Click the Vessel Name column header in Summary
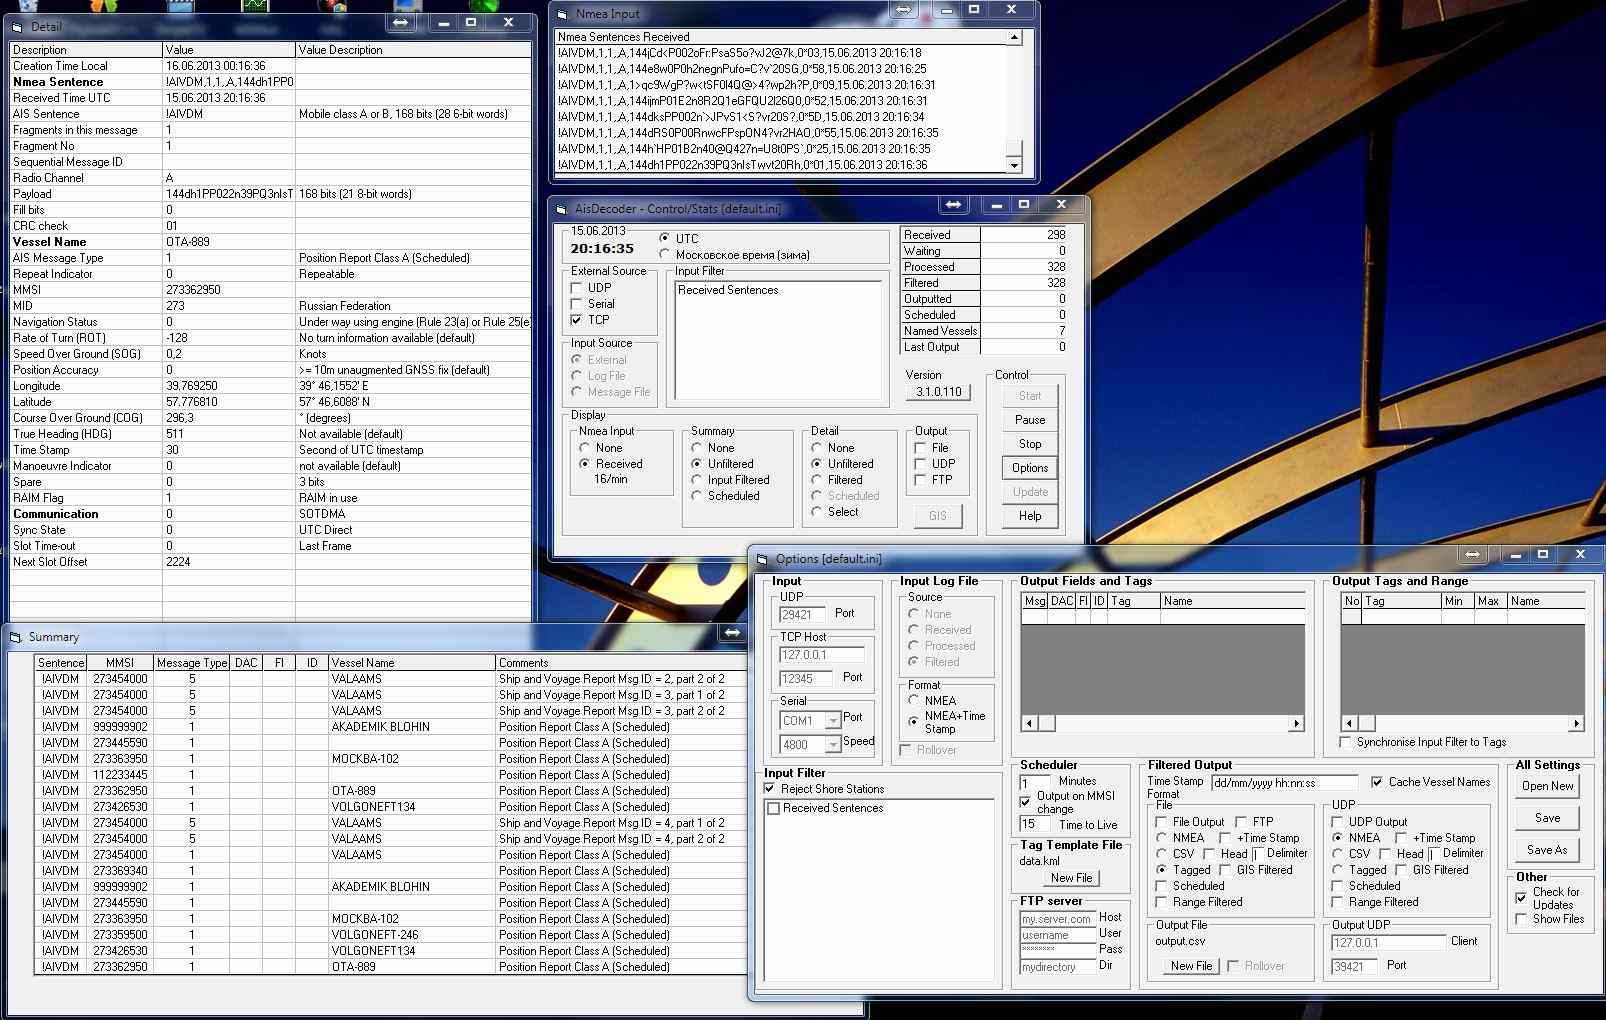This screenshot has height=1020, width=1606. 411,663
